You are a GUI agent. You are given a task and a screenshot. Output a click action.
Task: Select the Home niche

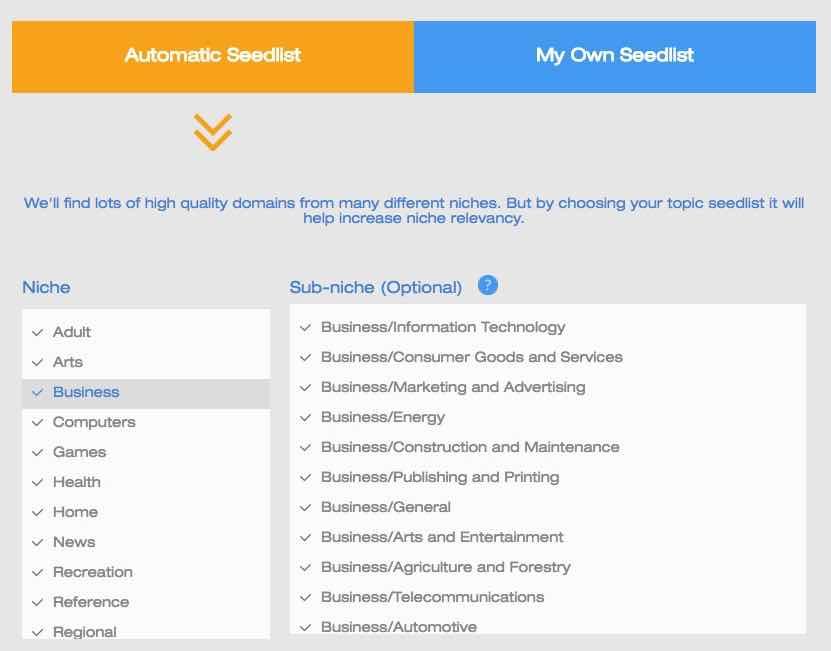(75, 512)
